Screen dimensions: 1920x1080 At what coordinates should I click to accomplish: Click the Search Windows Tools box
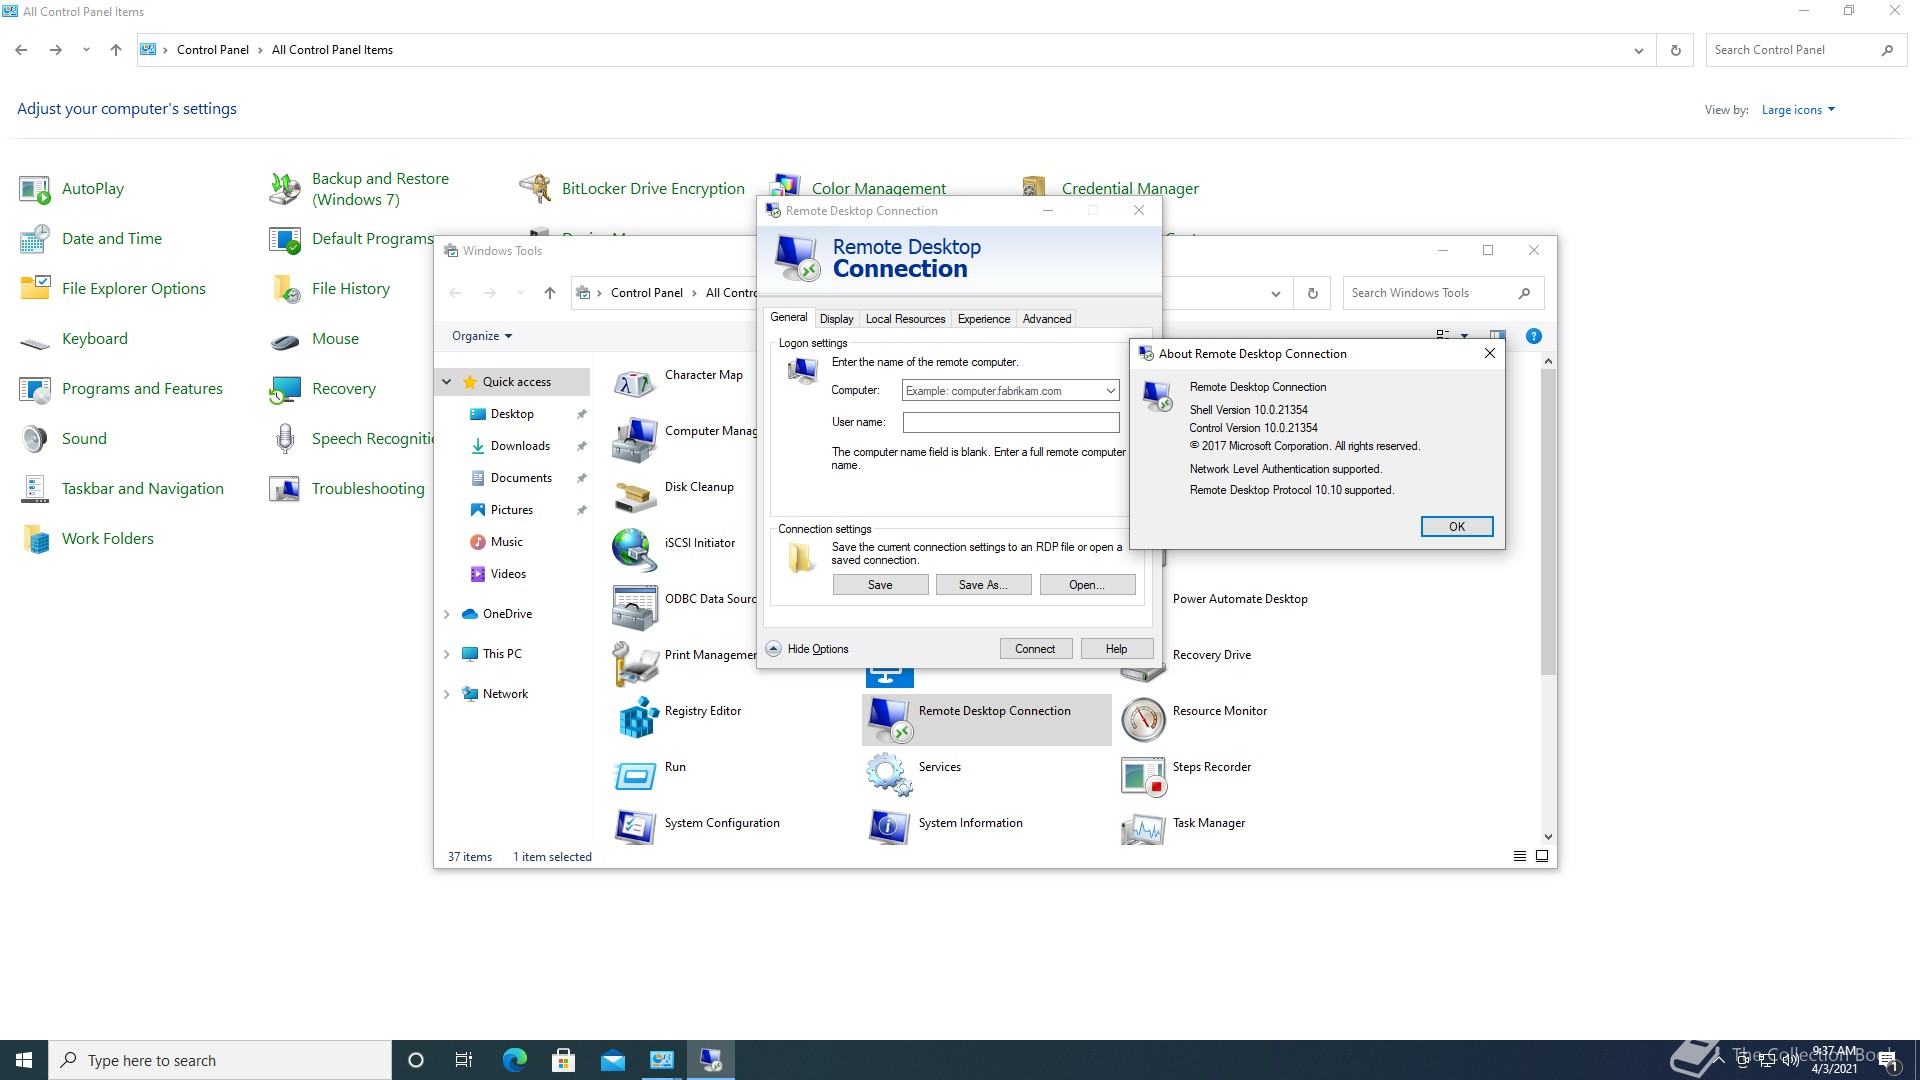click(1443, 293)
